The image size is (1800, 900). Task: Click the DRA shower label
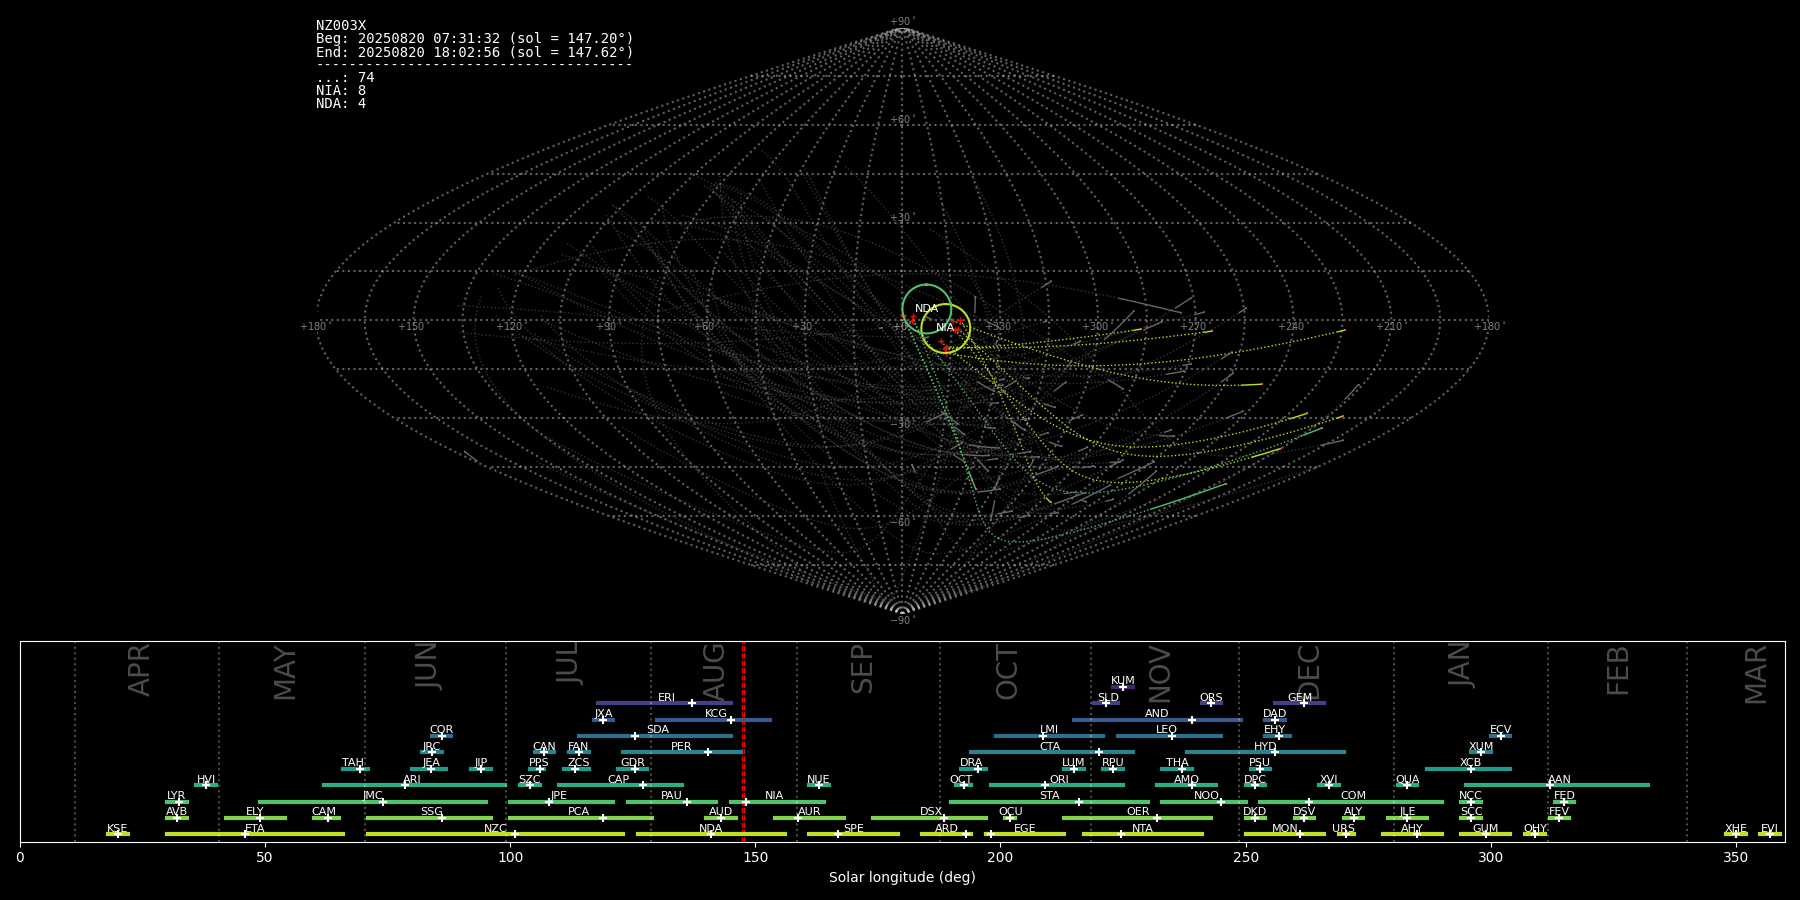[971, 763]
